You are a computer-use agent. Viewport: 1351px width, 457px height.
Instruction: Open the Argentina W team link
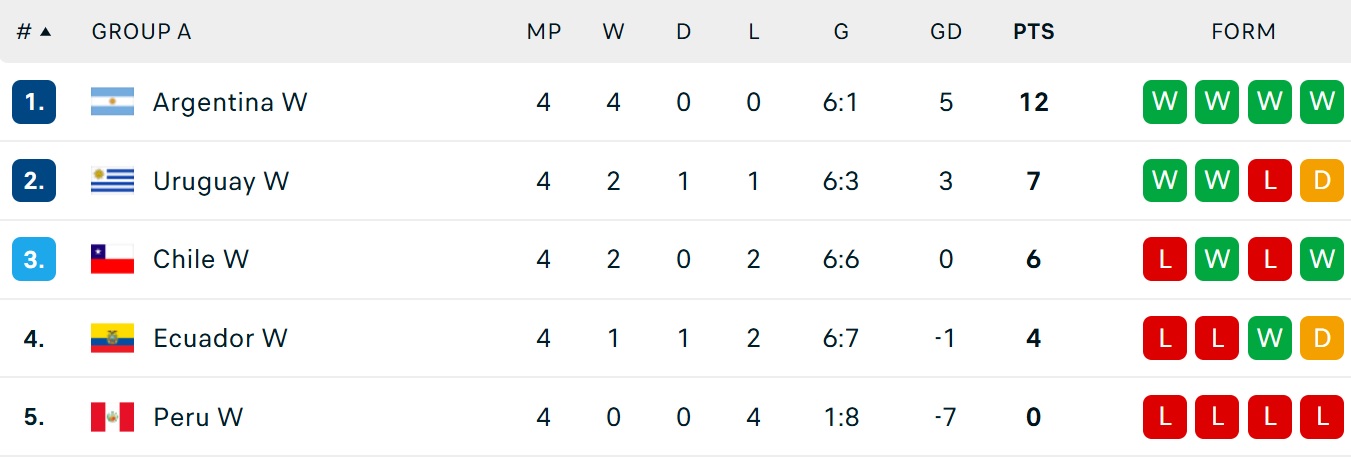230,102
